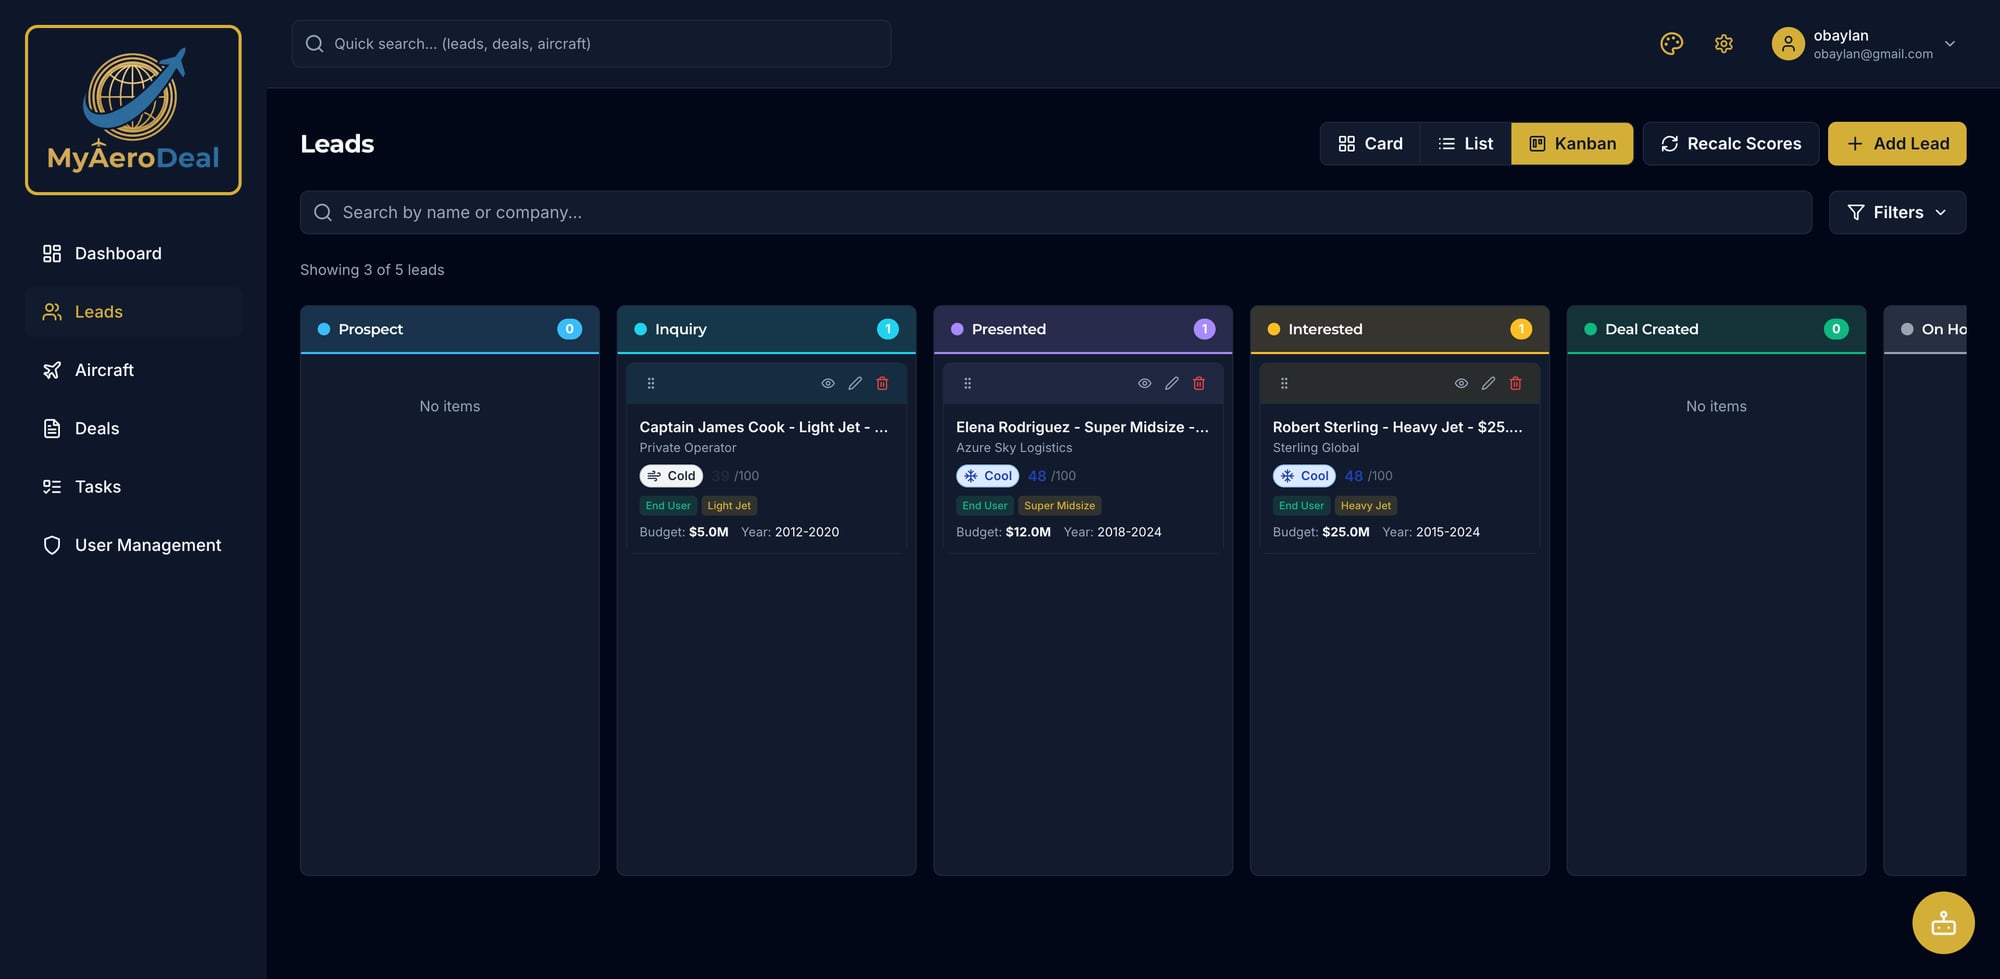Click the settings gear in top bar
This screenshot has height=979, width=2000.
tap(1723, 43)
